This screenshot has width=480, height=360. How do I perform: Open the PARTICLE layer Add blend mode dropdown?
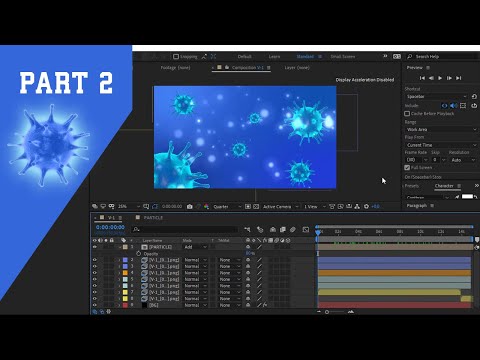[195, 247]
